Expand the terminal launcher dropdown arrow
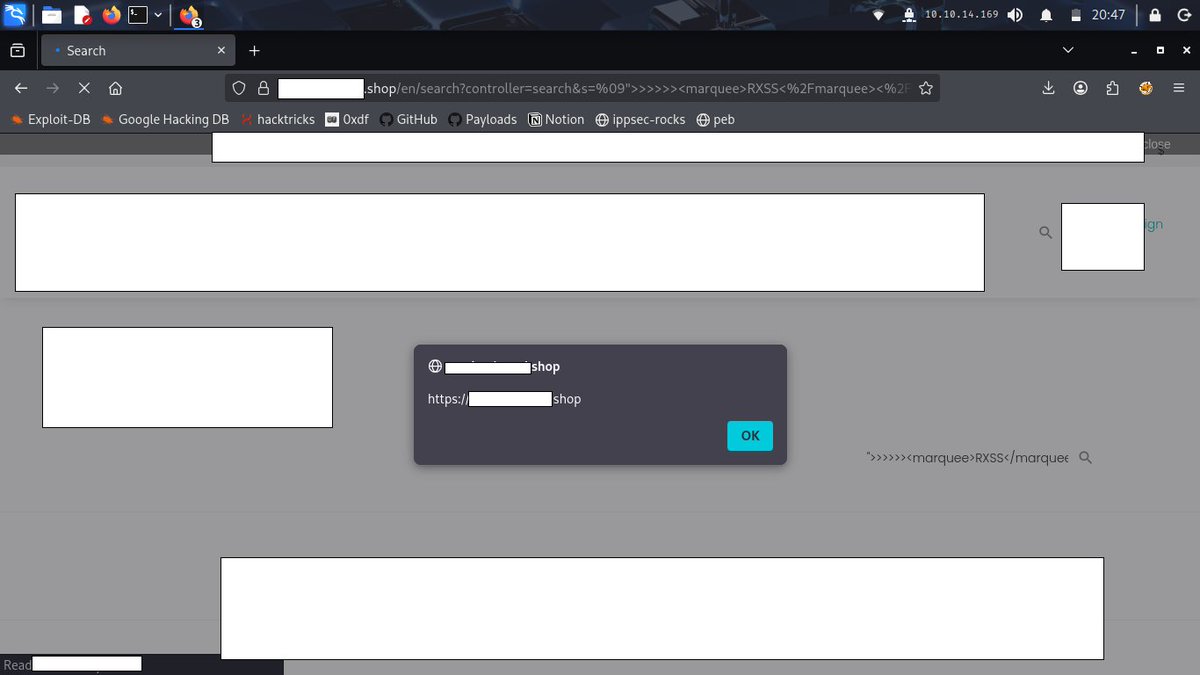This screenshot has height=675, width=1200. 158,15
